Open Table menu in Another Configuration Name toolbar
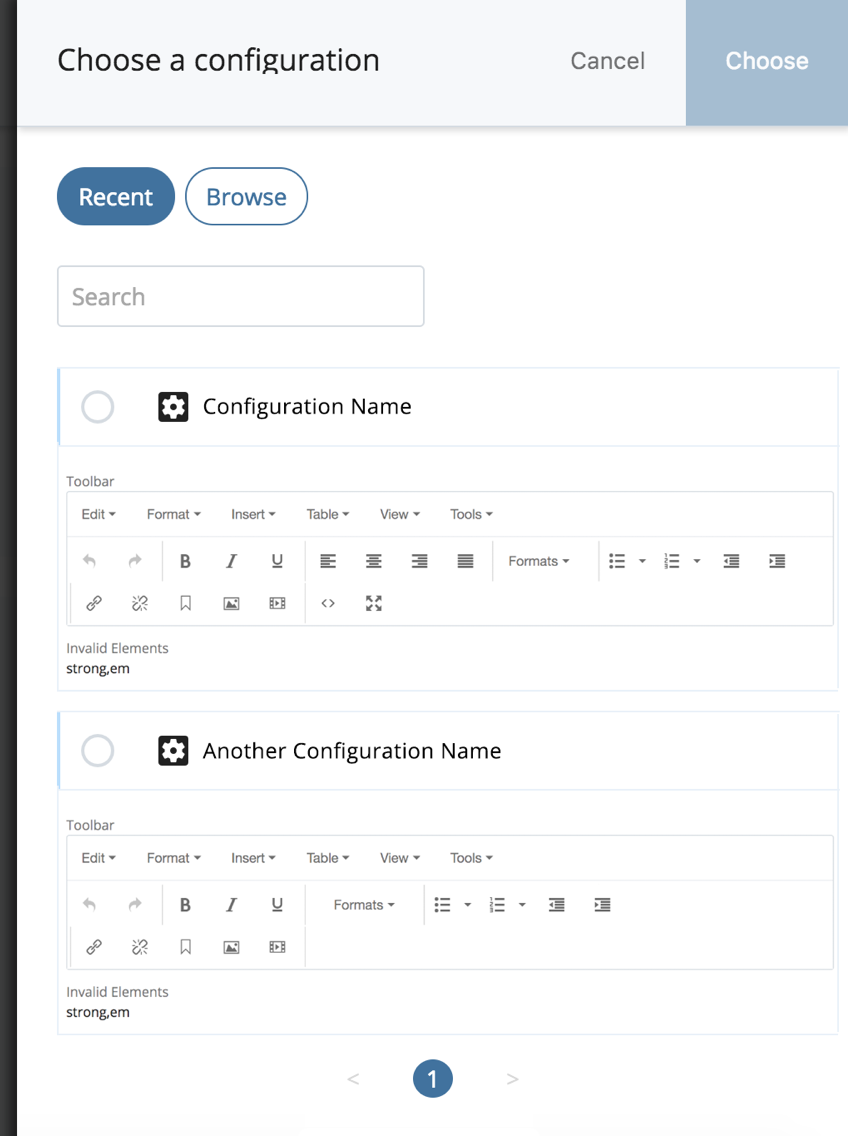The height and width of the screenshot is (1136, 848). [x=328, y=858]
